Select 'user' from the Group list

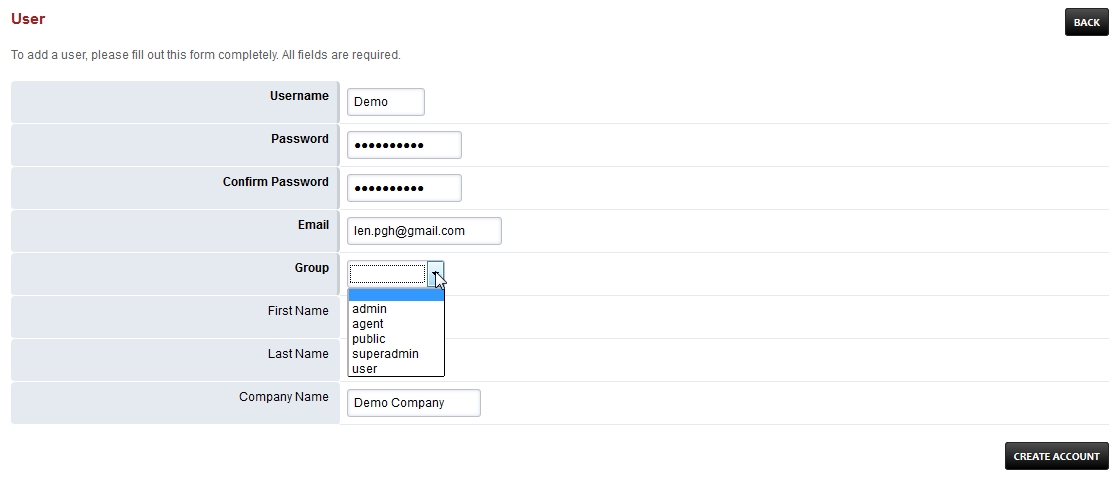[x=365, y=369]
